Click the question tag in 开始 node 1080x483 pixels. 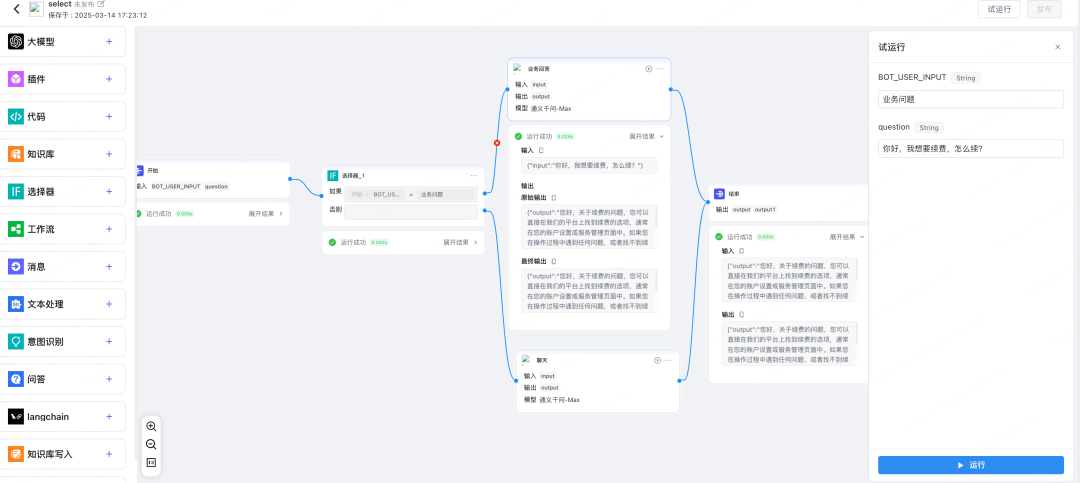tap(216, 186)
